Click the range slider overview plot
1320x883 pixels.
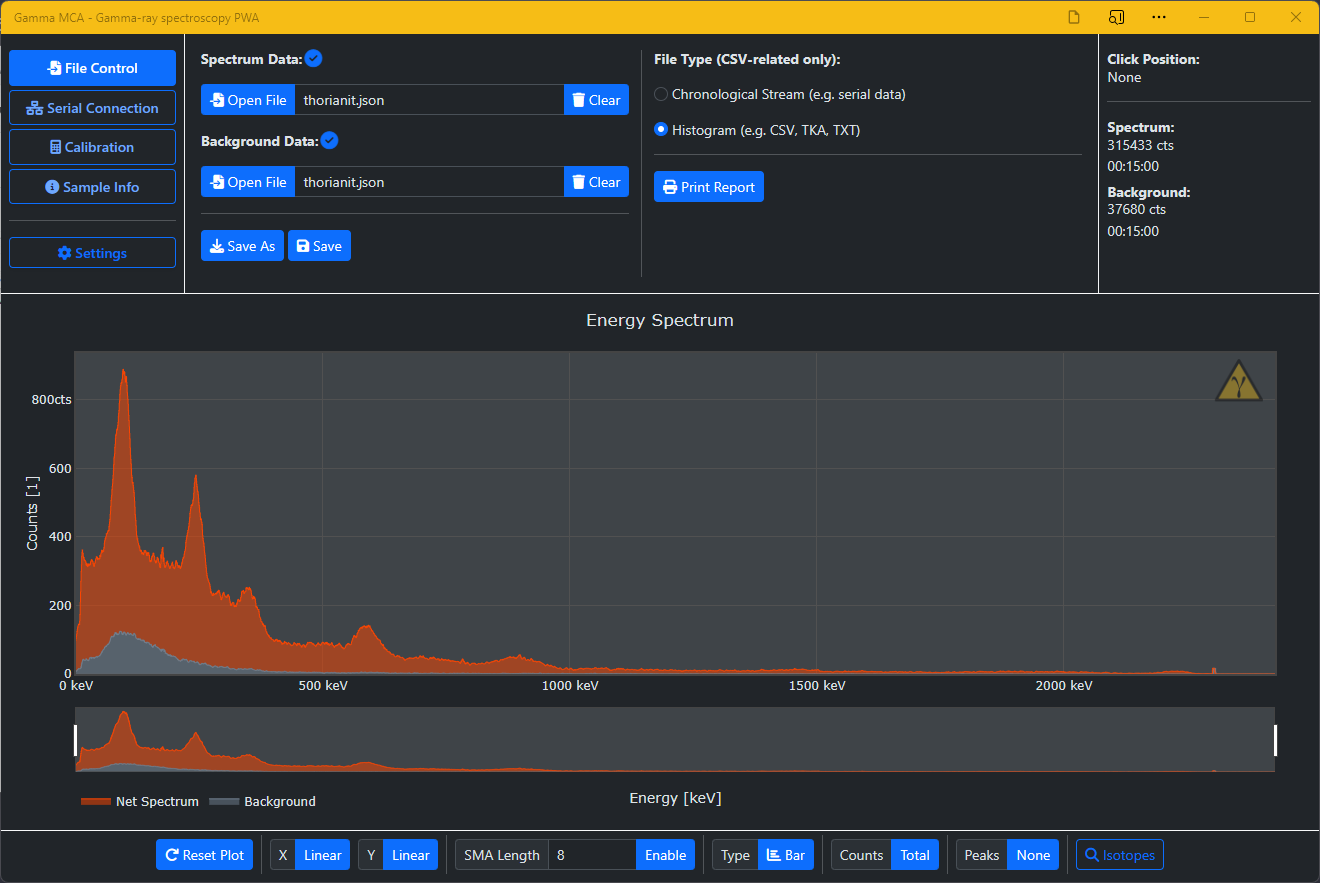[675, 739]
